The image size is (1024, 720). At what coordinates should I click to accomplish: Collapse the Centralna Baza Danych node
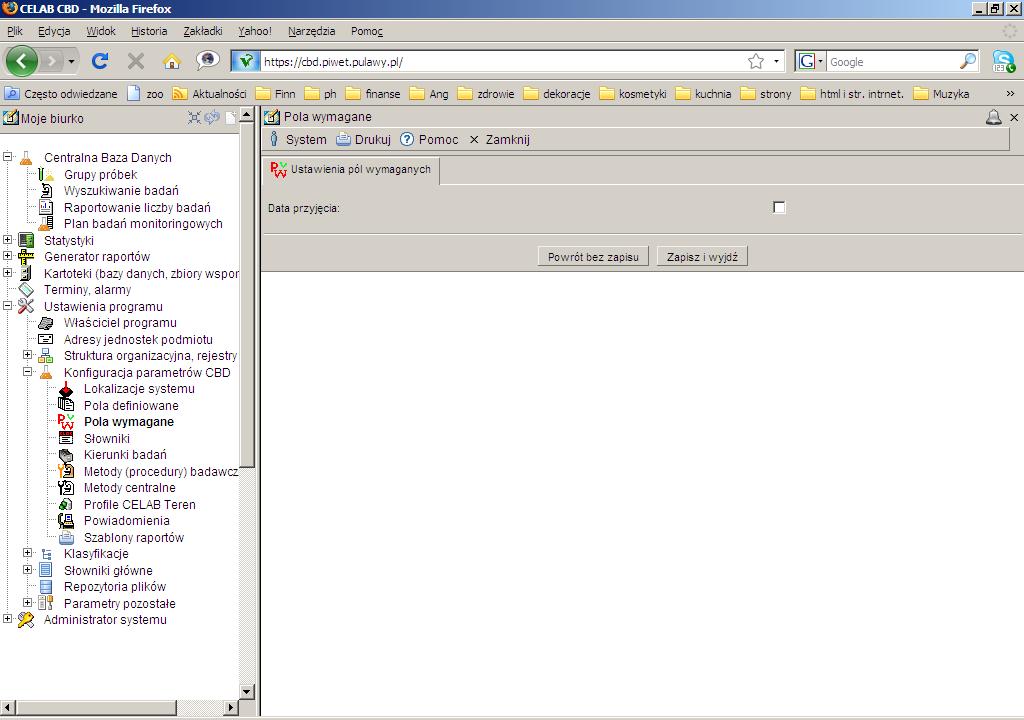(7, 157)
